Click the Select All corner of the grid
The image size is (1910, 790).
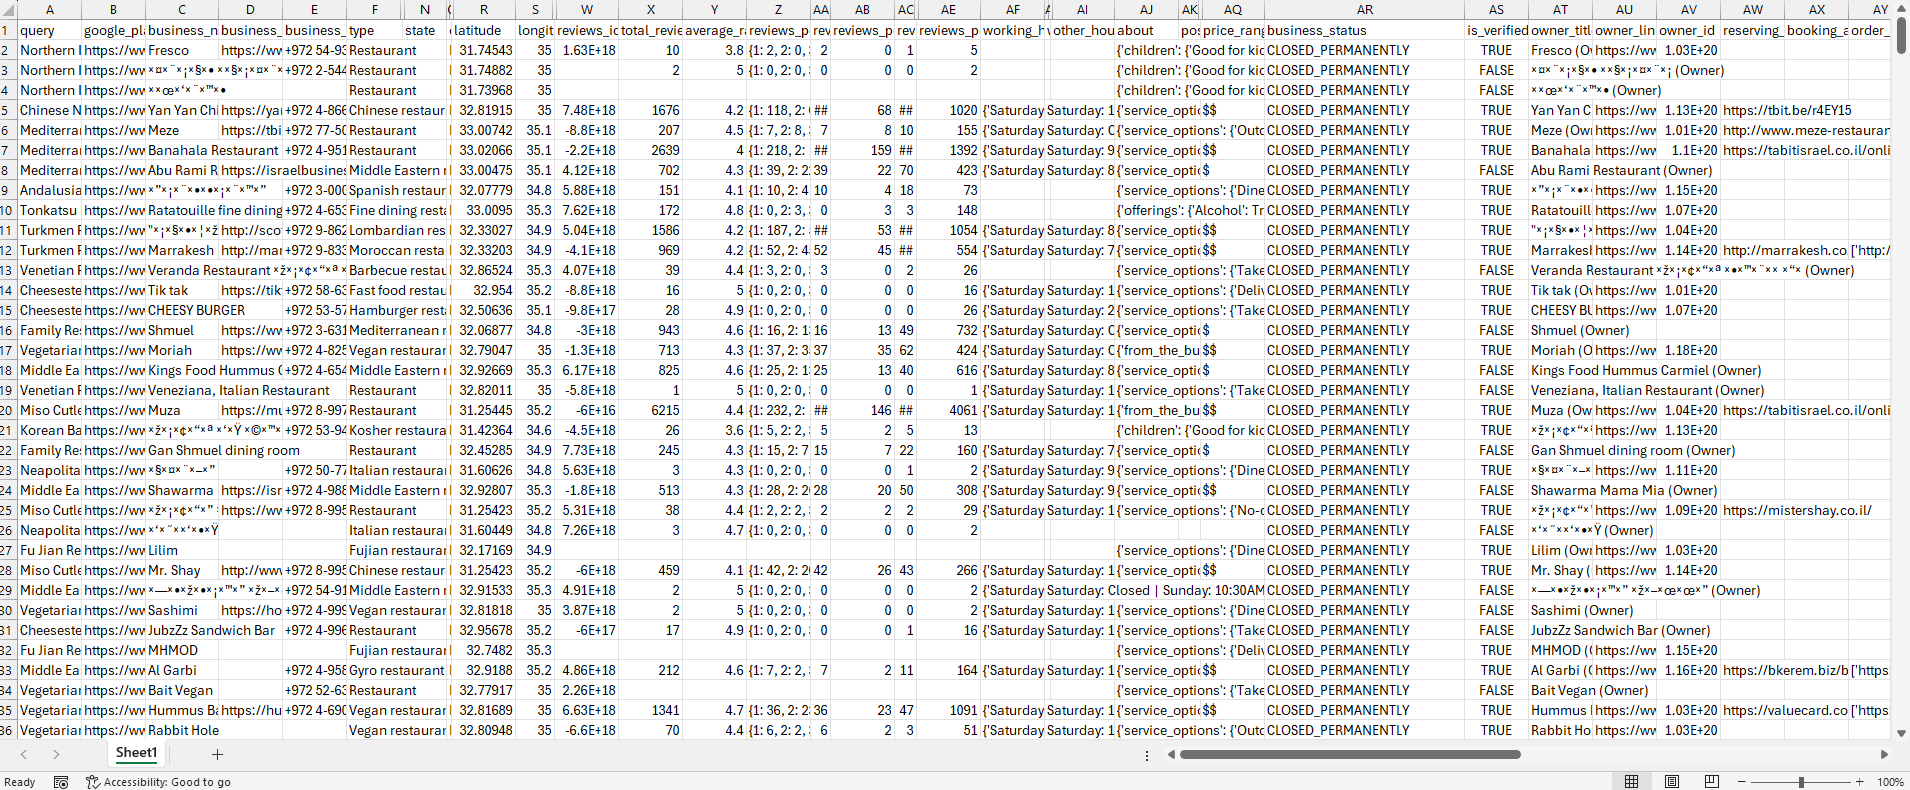coord(8,10)
